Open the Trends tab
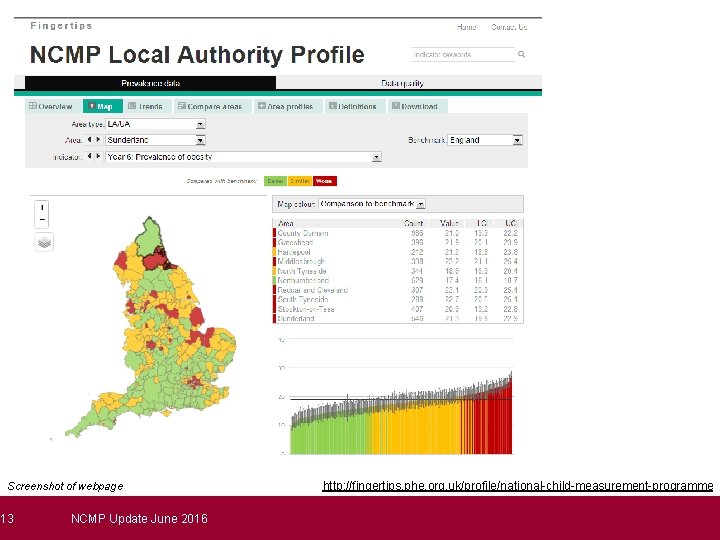This screenshot has height=540, width=720. tap(147, 106)
